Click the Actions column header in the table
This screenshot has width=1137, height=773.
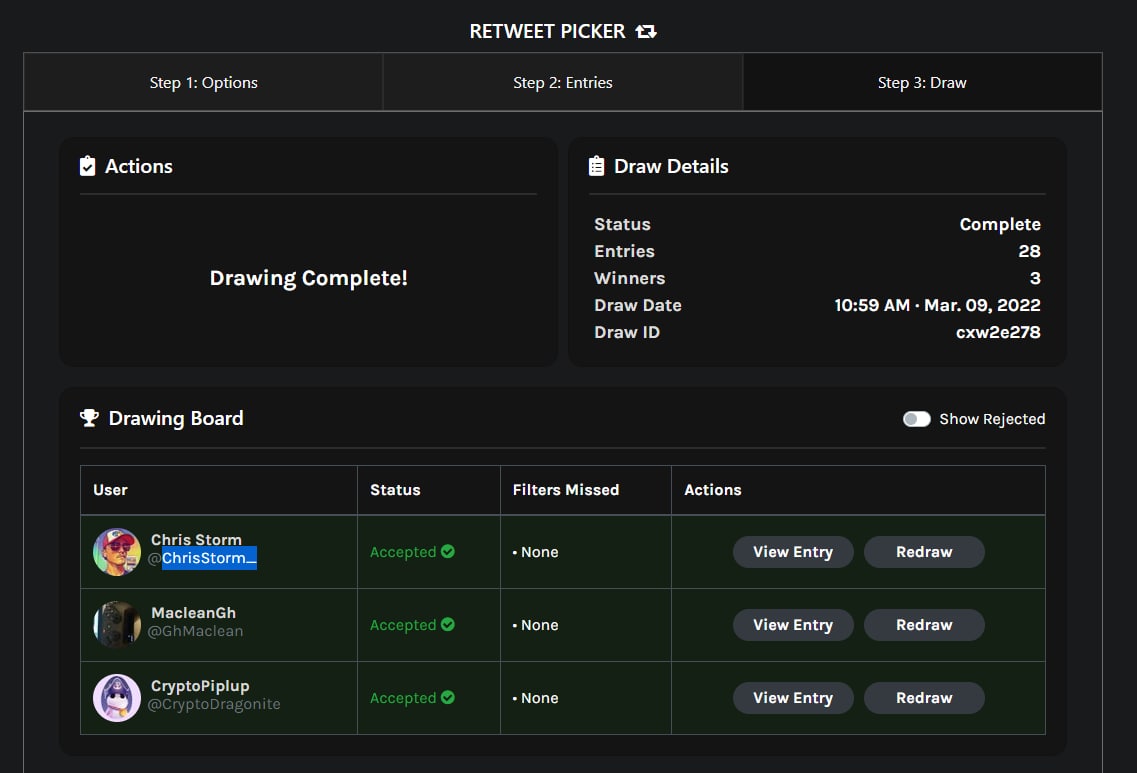click(713, 490)
